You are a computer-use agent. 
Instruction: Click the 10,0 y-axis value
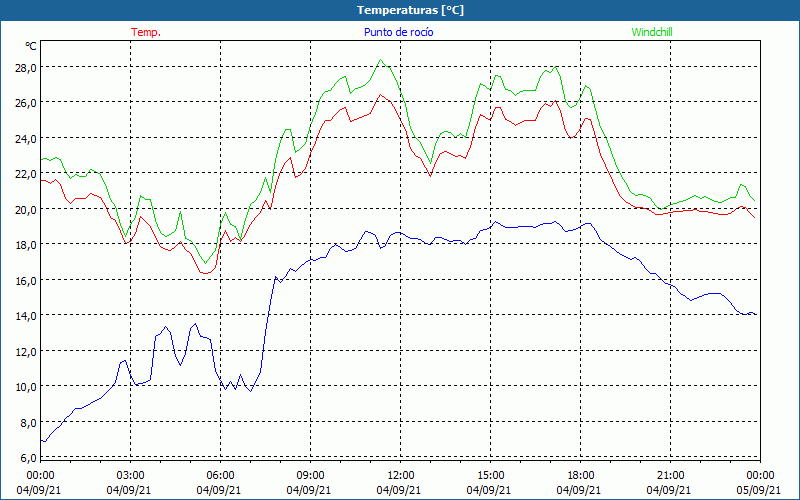click(x=26, y=386)
